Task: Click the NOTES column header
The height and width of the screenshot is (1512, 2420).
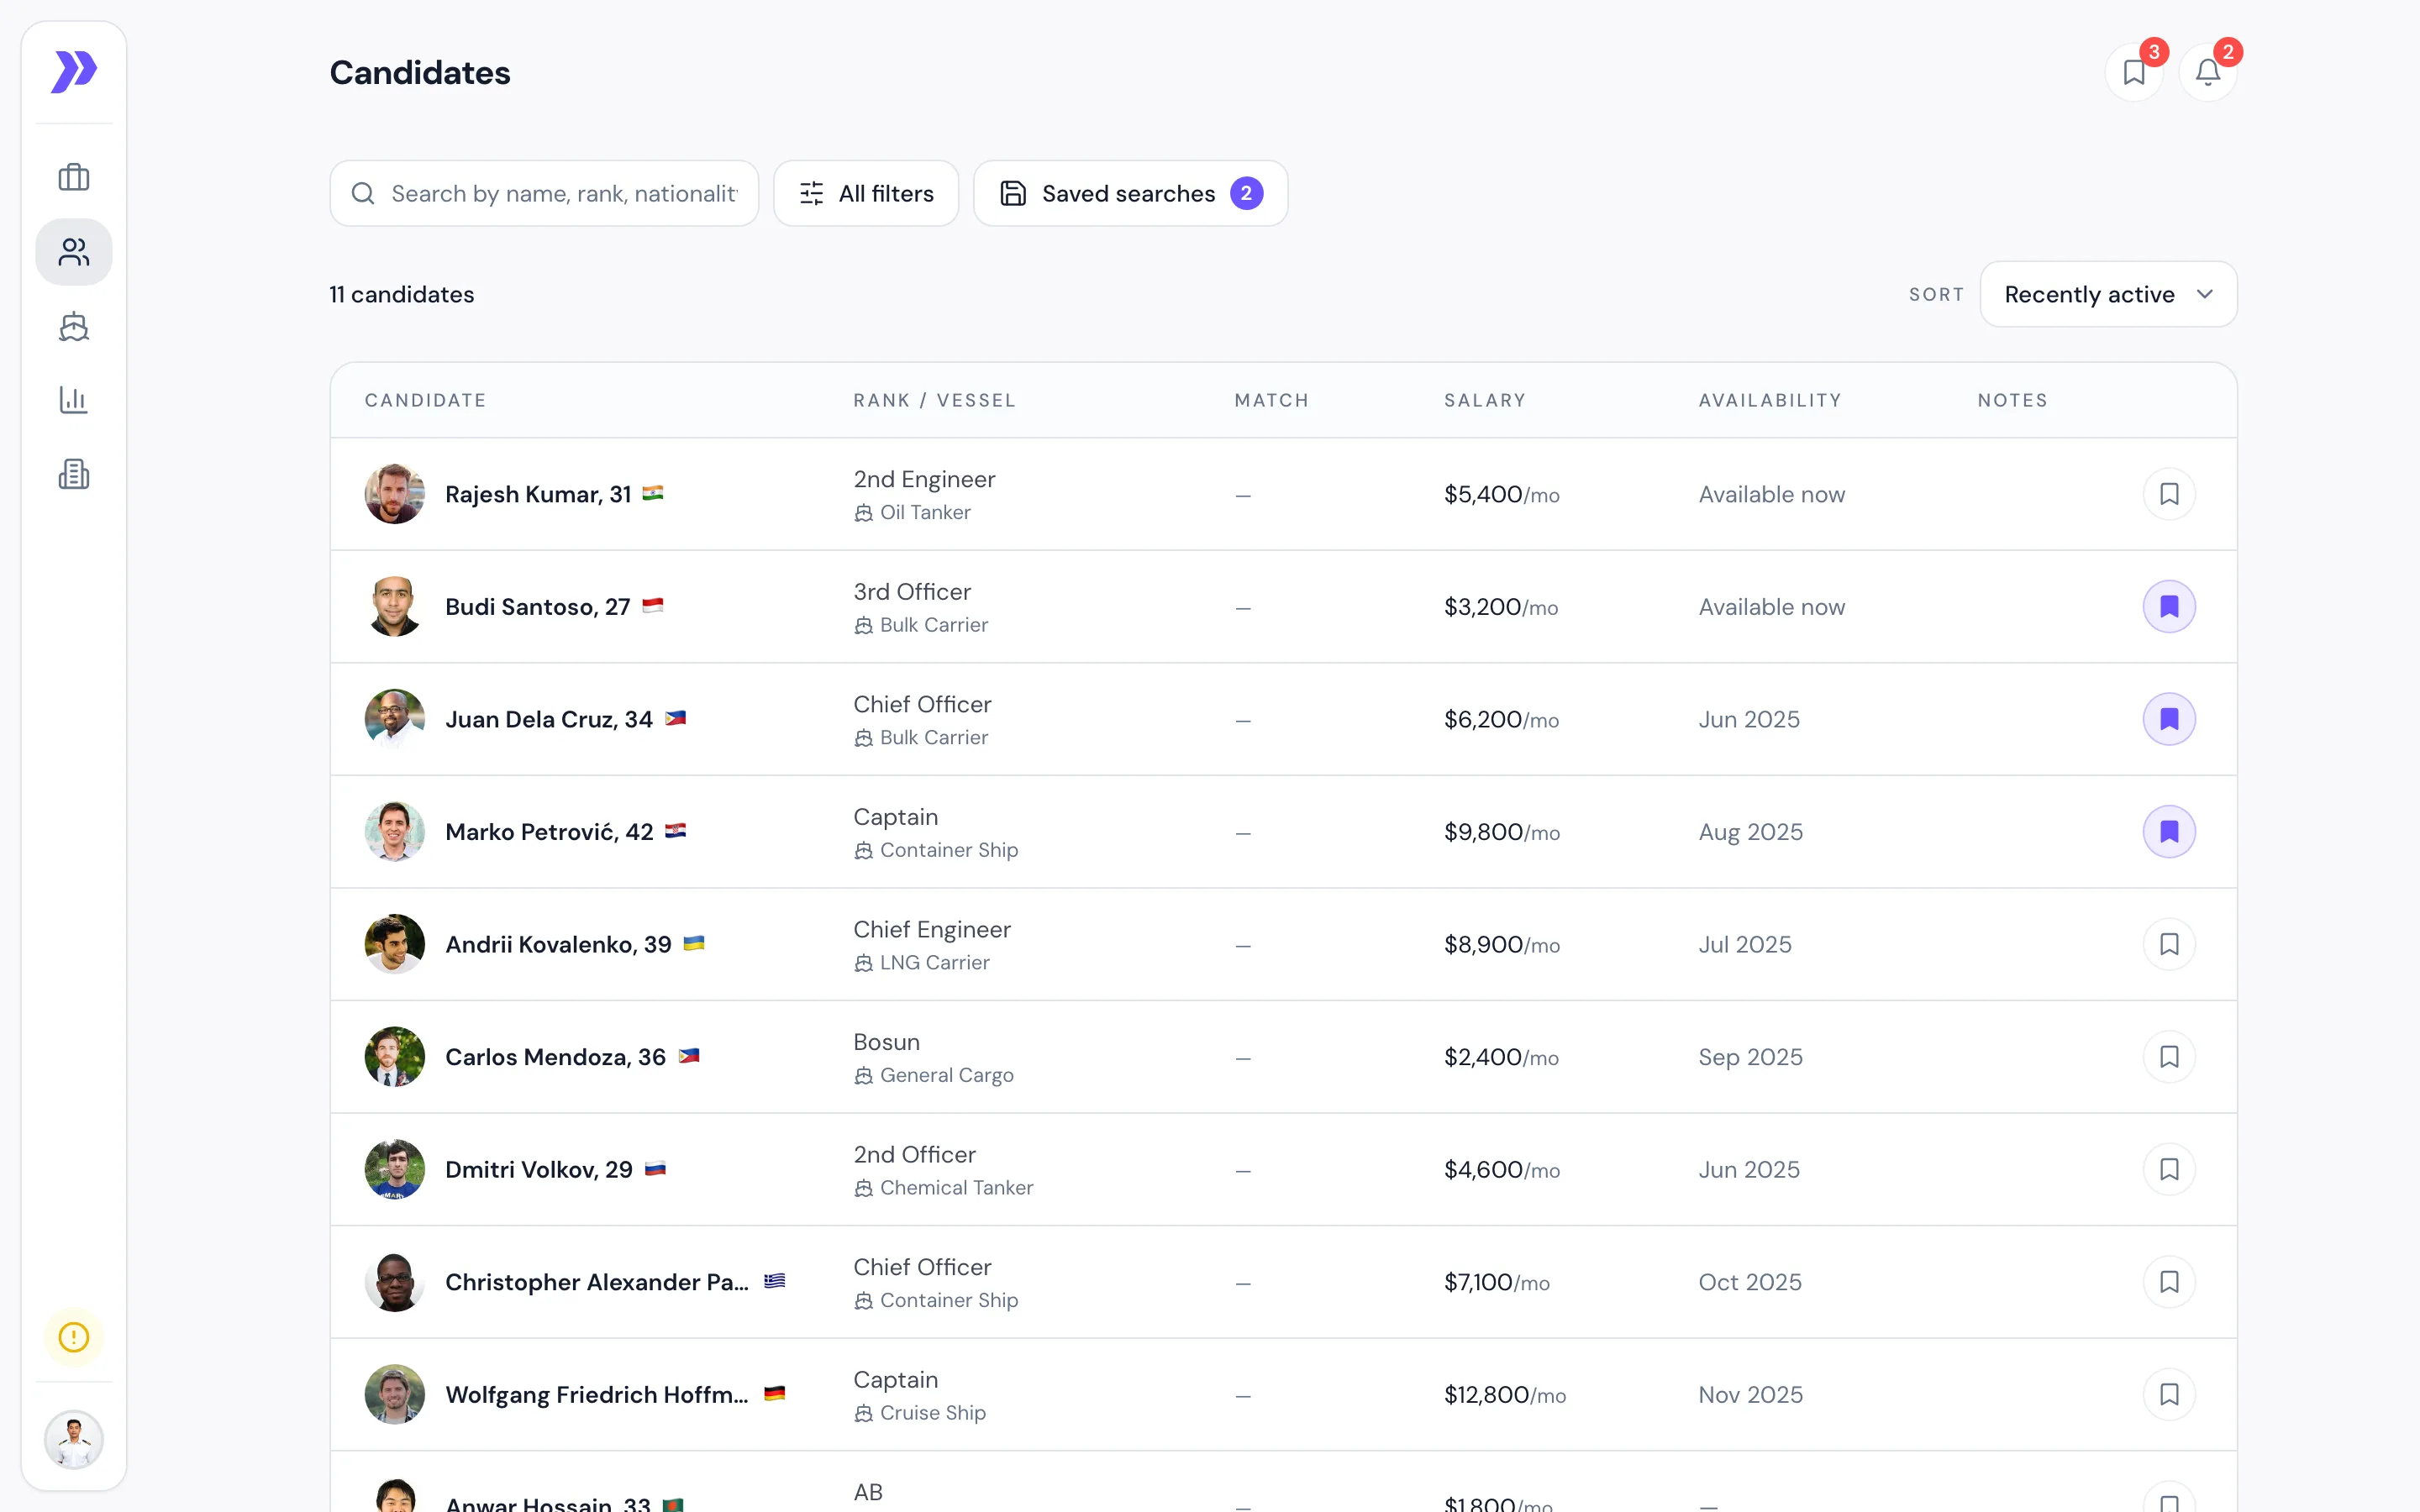Action: click(x=2012, y=400)
